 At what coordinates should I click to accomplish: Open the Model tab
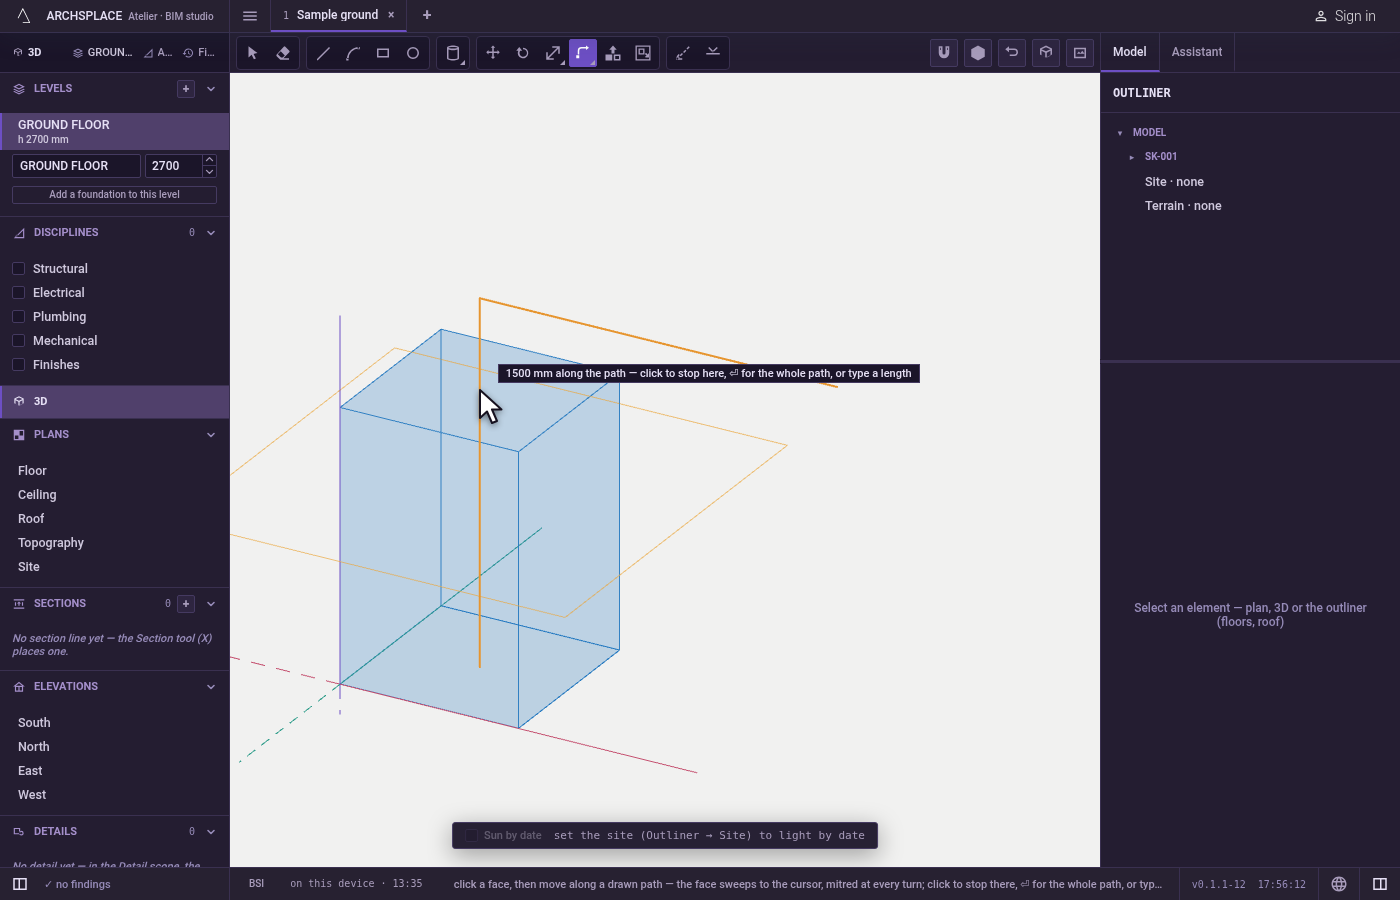pos(1130,52)
